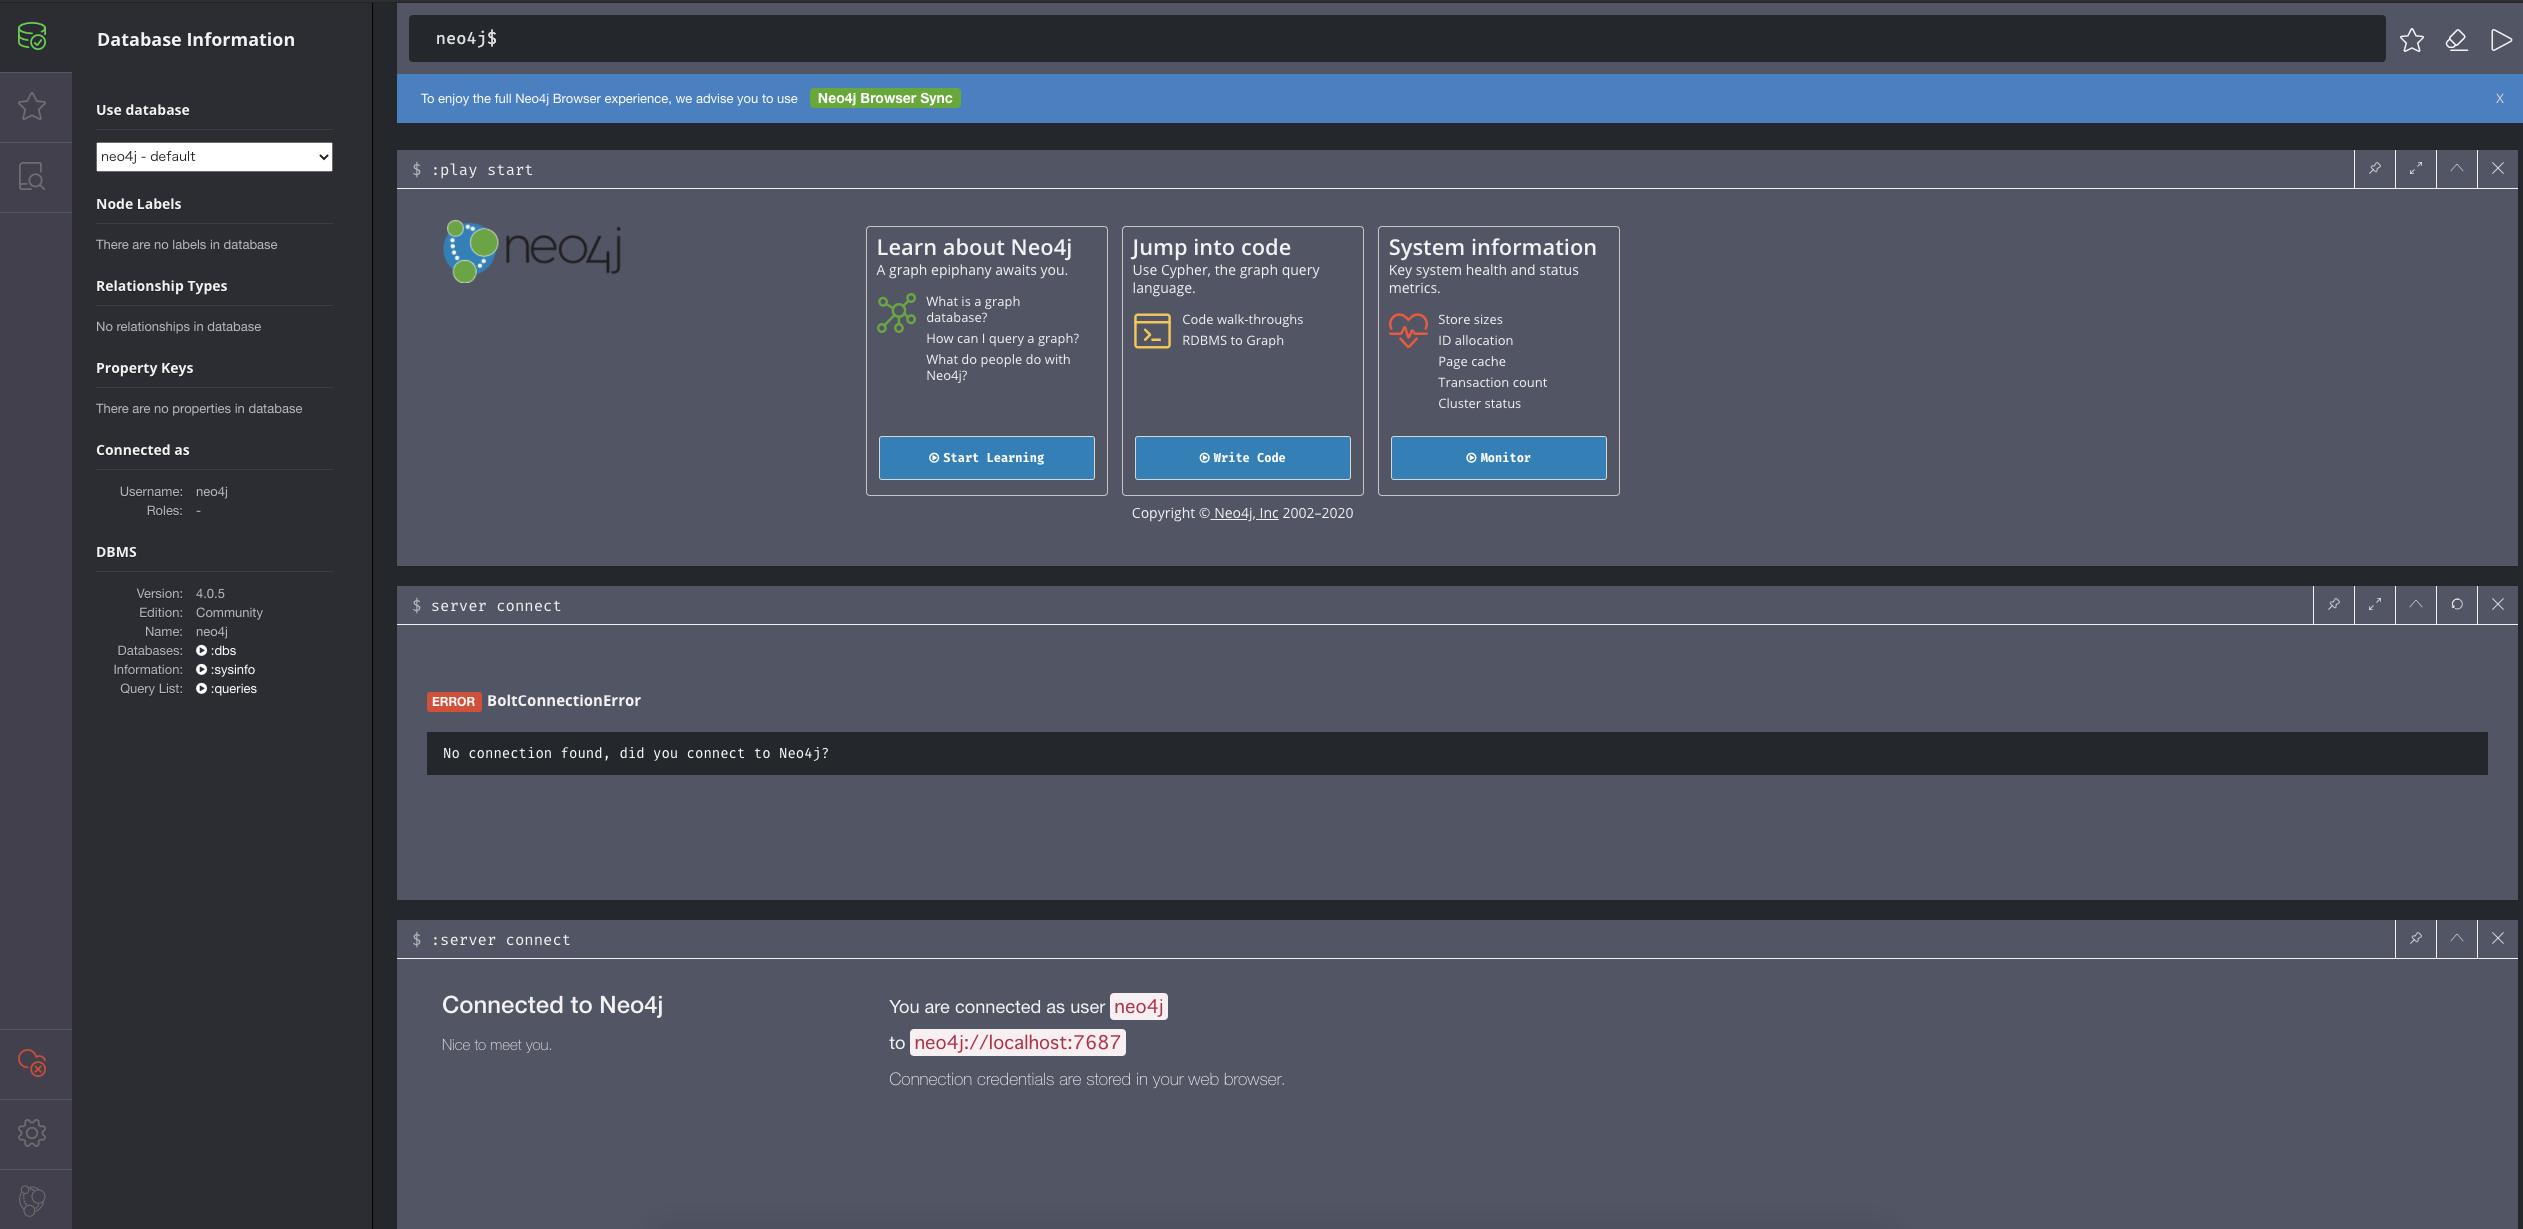Save query as favorite with star icon
This screenshot has width=2523, height=1229.
pyautogui.click(x=2413, y=40)
